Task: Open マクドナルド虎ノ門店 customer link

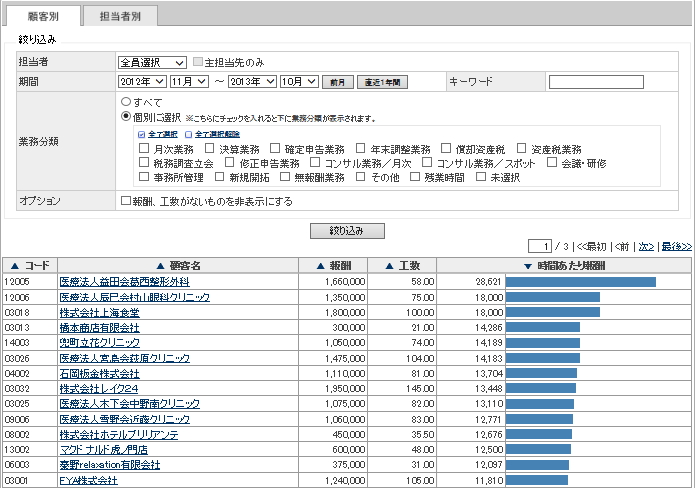Action: (104, 449)
